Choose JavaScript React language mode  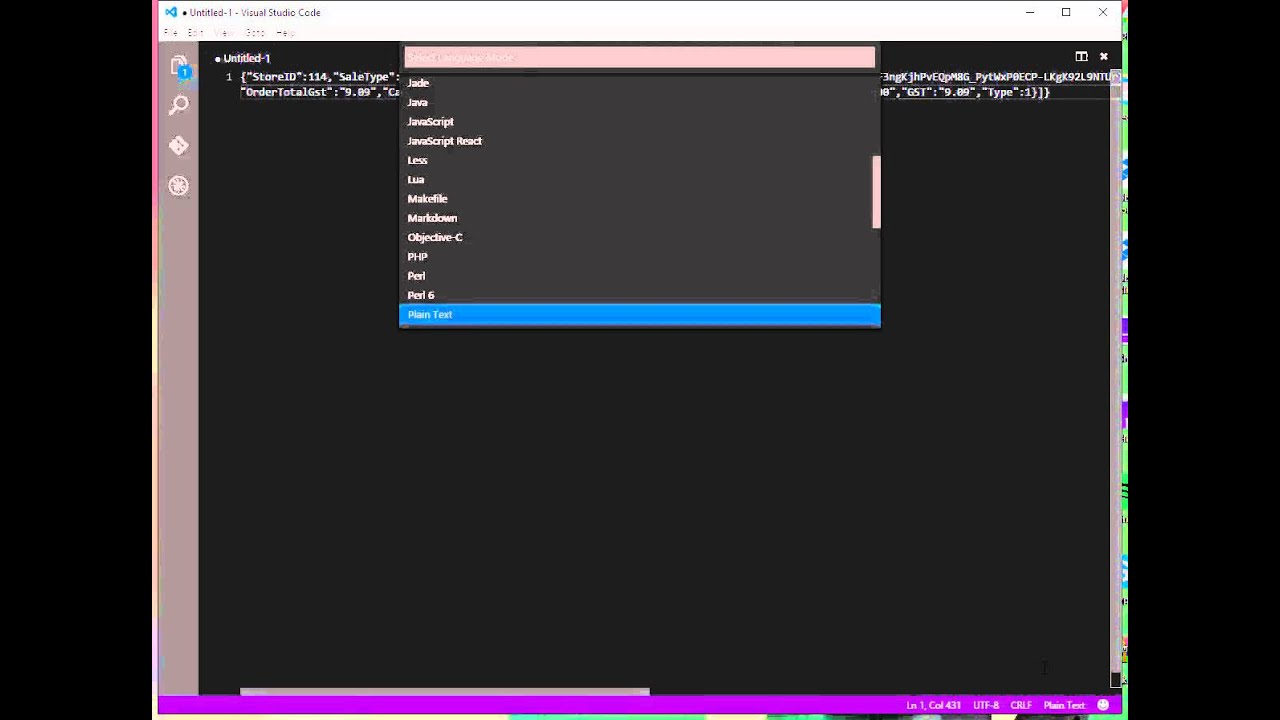click(639, 141)
